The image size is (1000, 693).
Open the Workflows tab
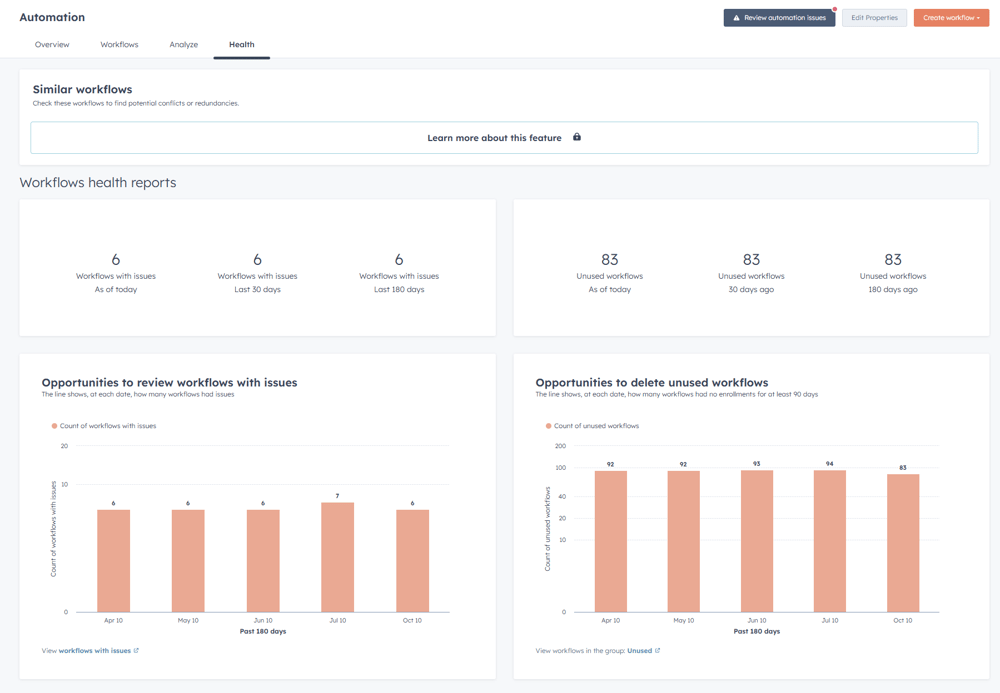(x=119, y=45)
